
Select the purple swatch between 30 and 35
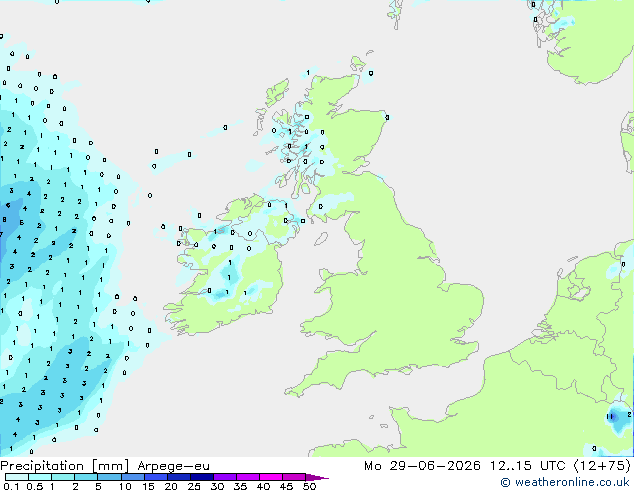(224, 477)
